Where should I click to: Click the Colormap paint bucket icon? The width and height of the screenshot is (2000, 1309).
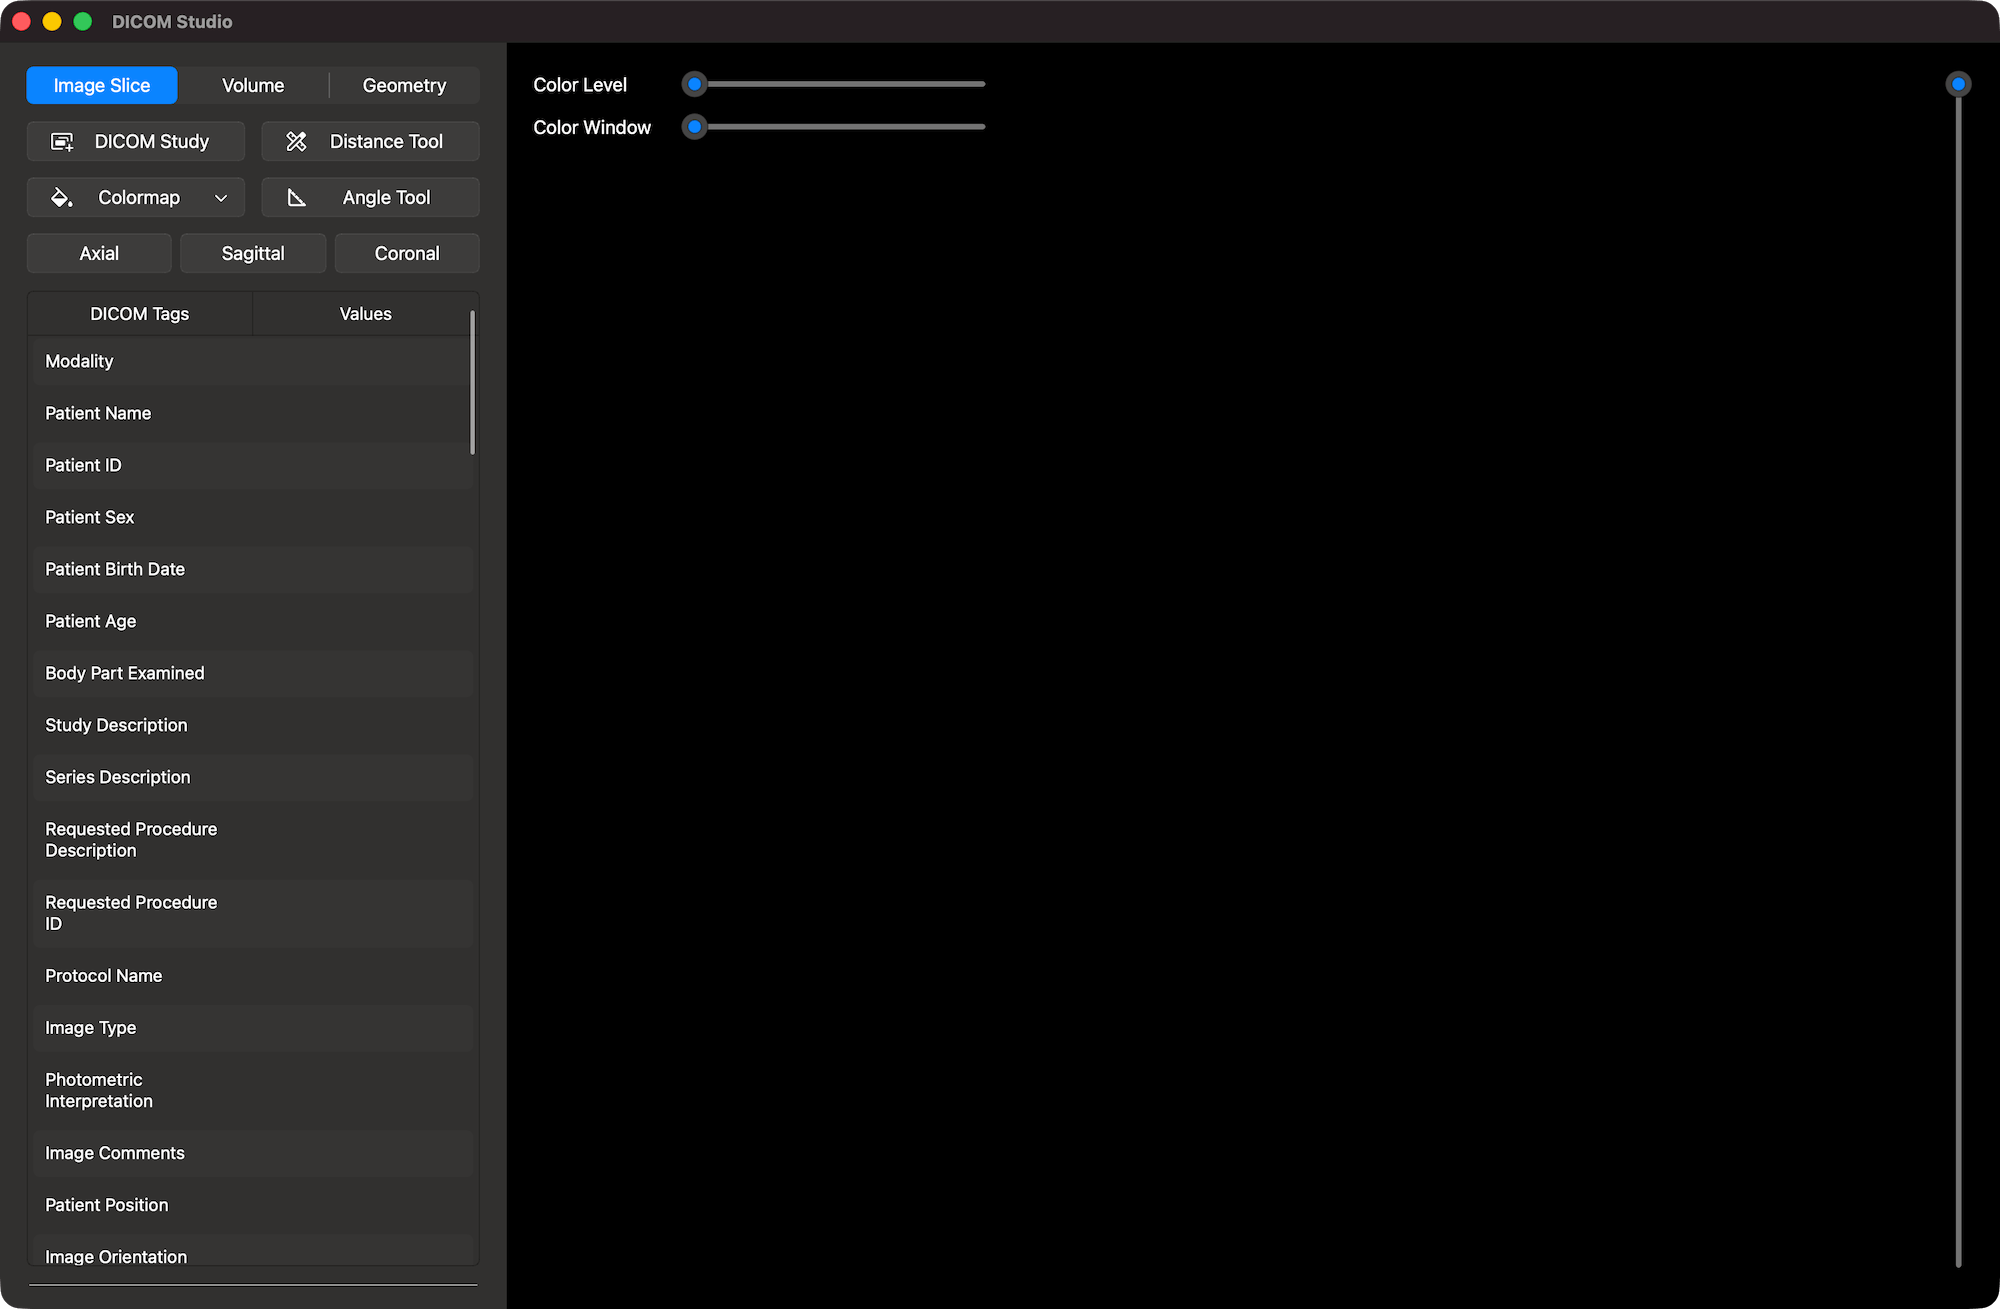[x=61, y=197]
